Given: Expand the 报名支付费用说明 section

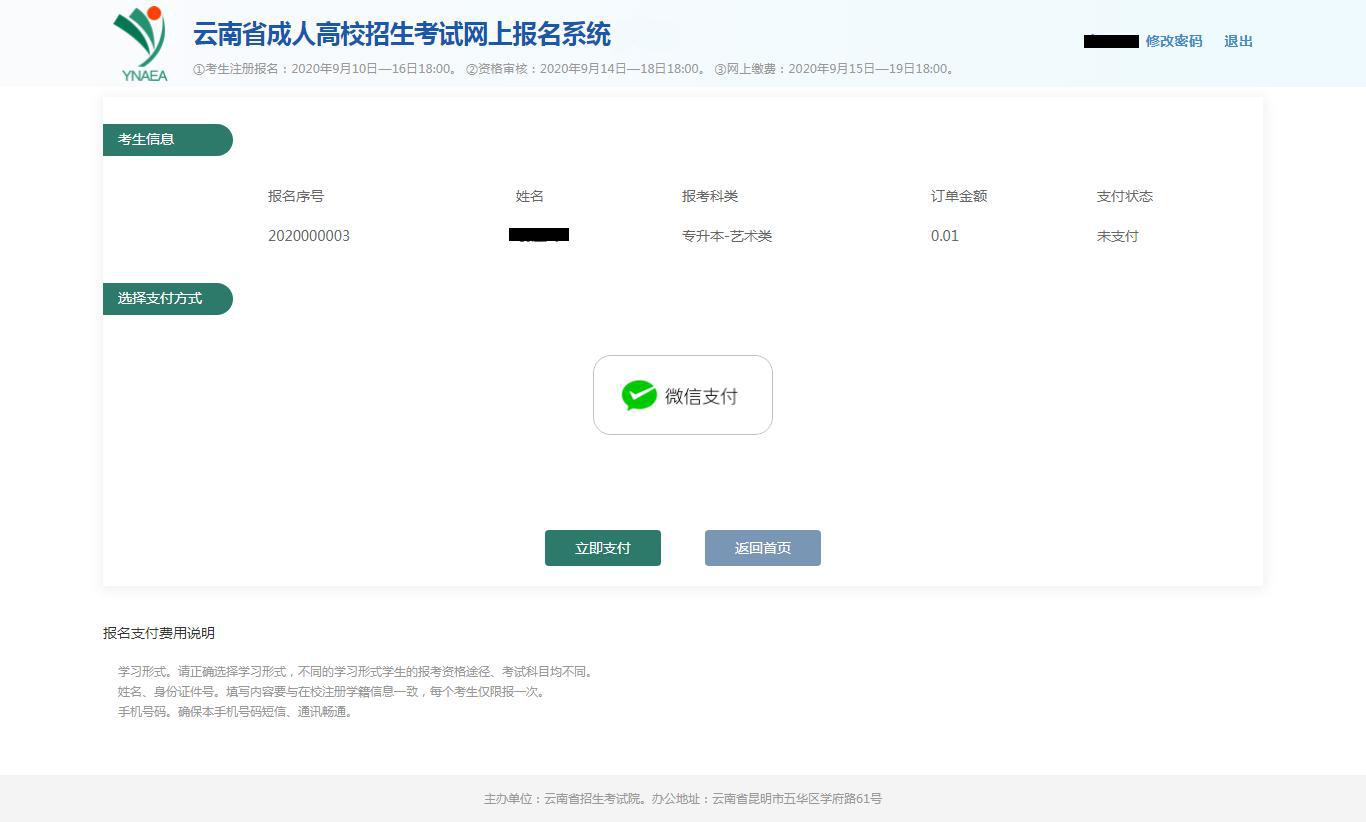Looking at the screenshot, I should 159,633.
